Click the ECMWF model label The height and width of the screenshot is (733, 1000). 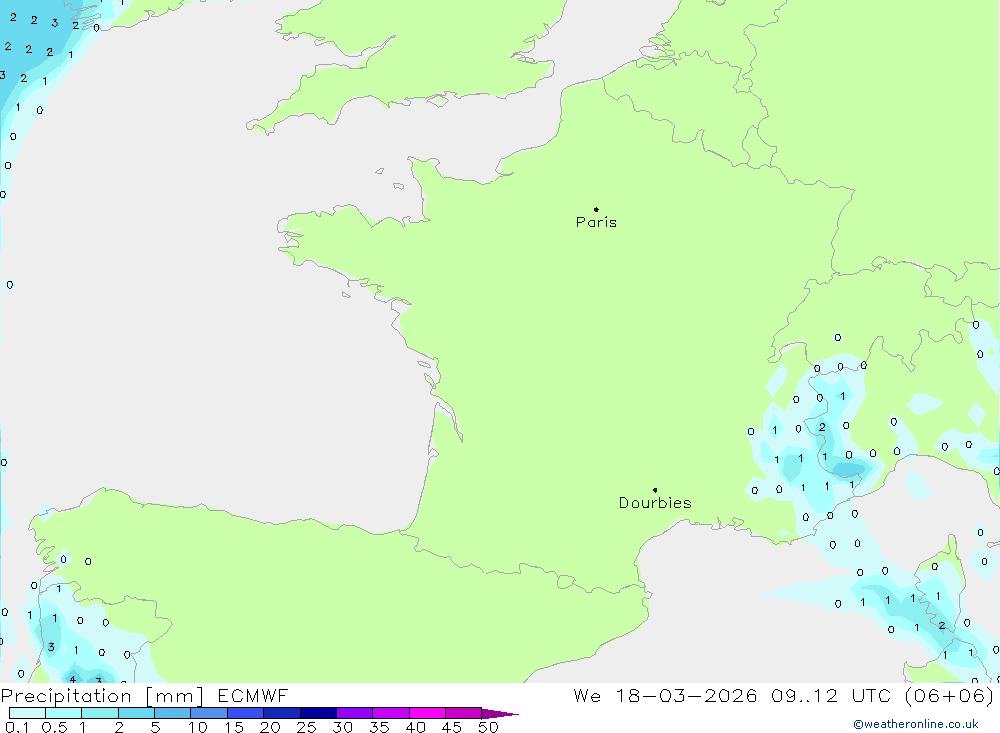coord(253,695)
